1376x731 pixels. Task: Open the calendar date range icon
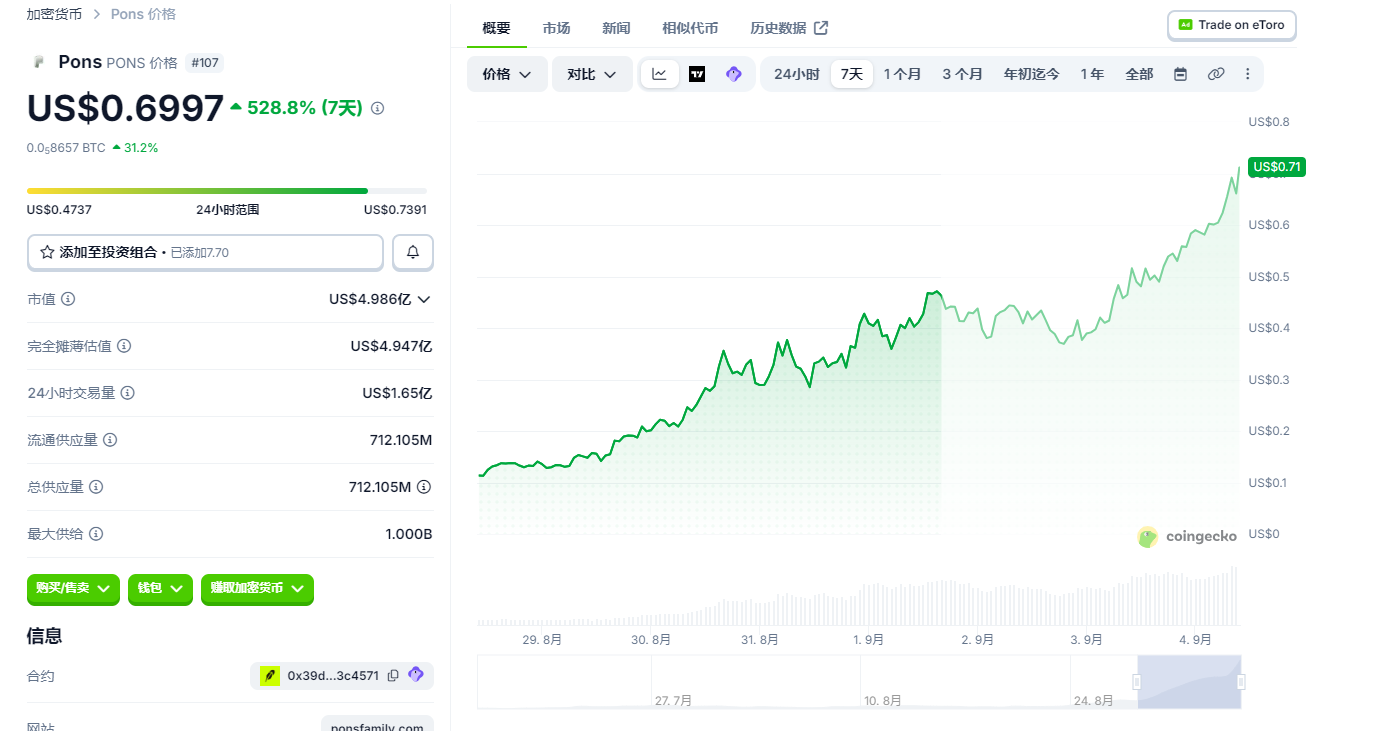pos(1180,74)
